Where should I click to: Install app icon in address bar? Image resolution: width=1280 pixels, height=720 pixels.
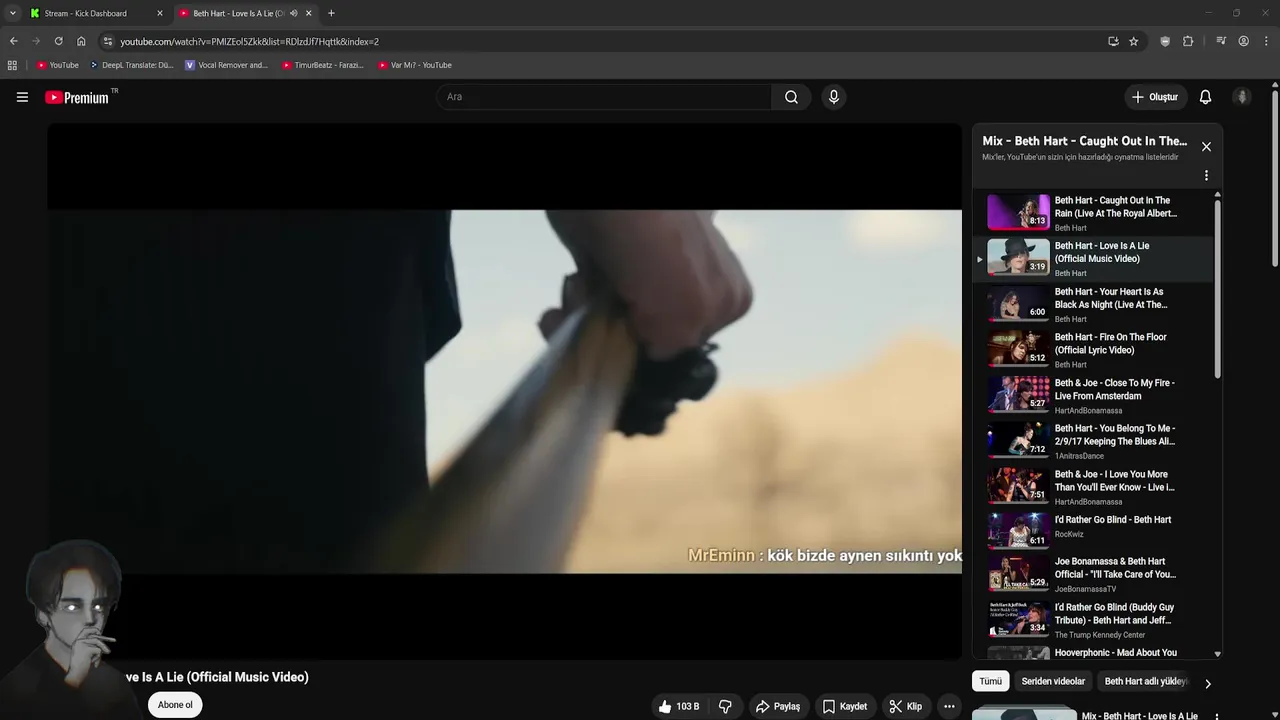click(x=1113, y=41)
